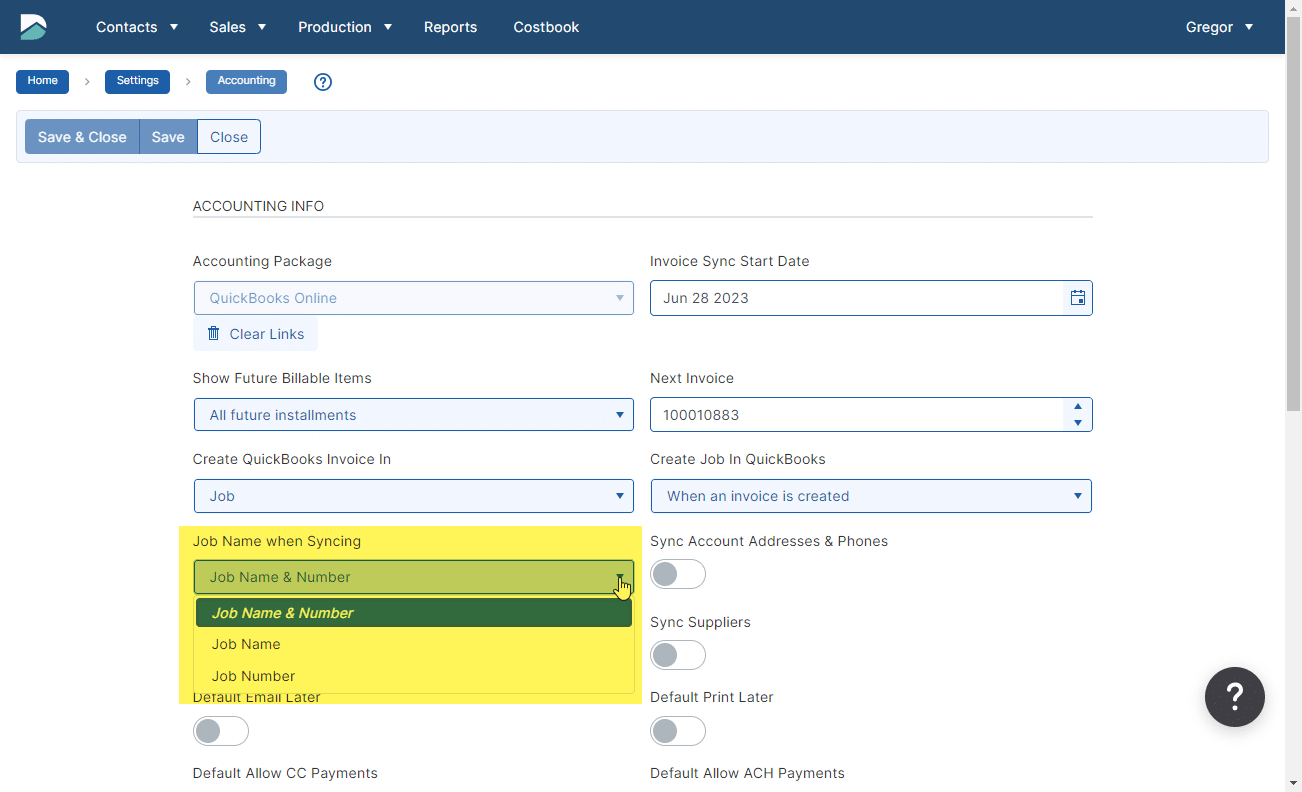Click the Invoice Sync Start Date field
The height and width of the screenshot is (792, 1302).
click(855, 298)
